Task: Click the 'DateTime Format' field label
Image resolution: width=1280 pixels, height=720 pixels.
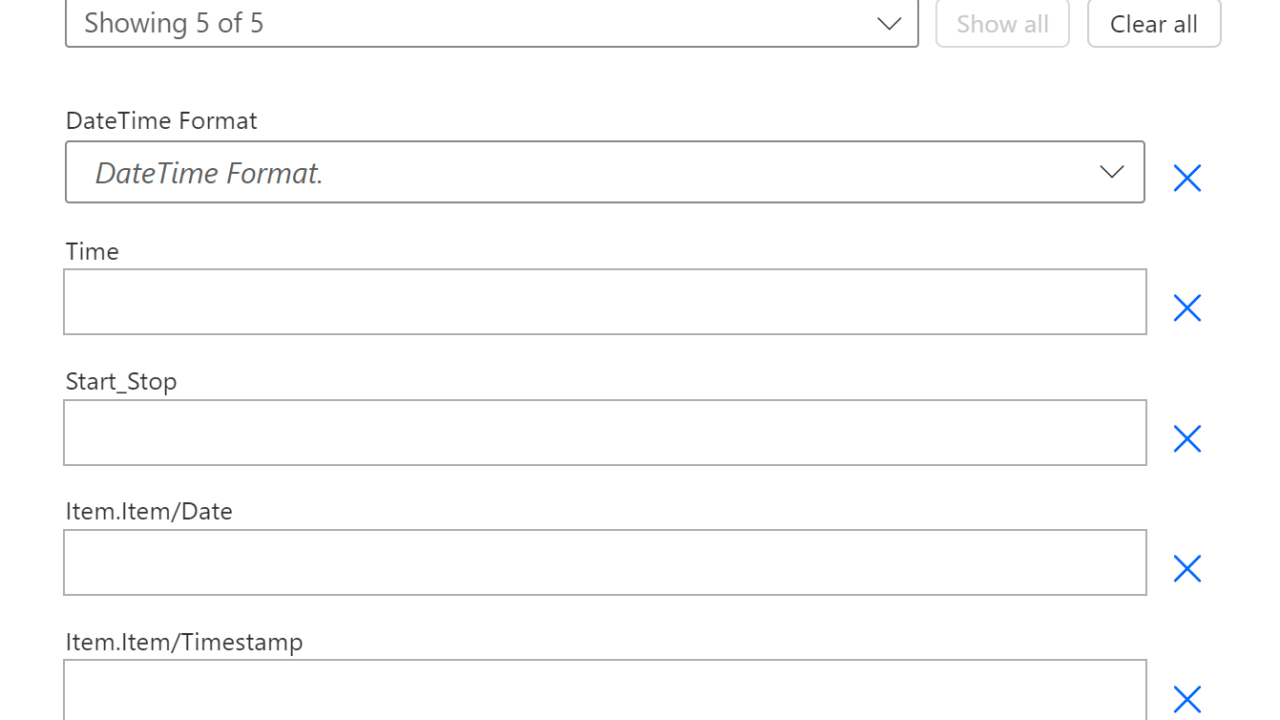Action: [x=161, y=121]
